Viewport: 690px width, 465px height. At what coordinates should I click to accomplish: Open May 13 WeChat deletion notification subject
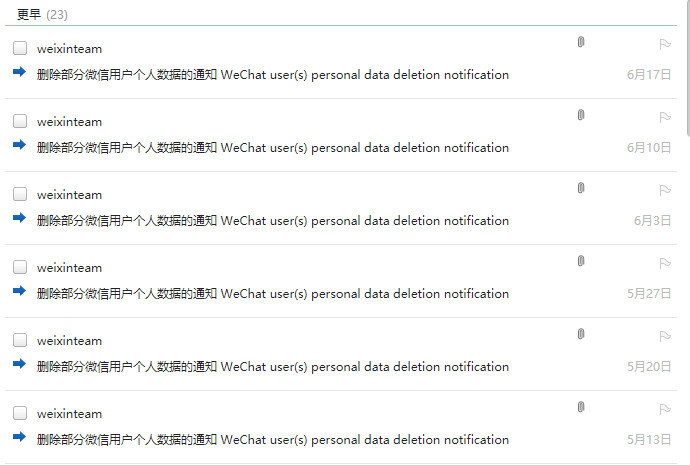pos(272,440)
